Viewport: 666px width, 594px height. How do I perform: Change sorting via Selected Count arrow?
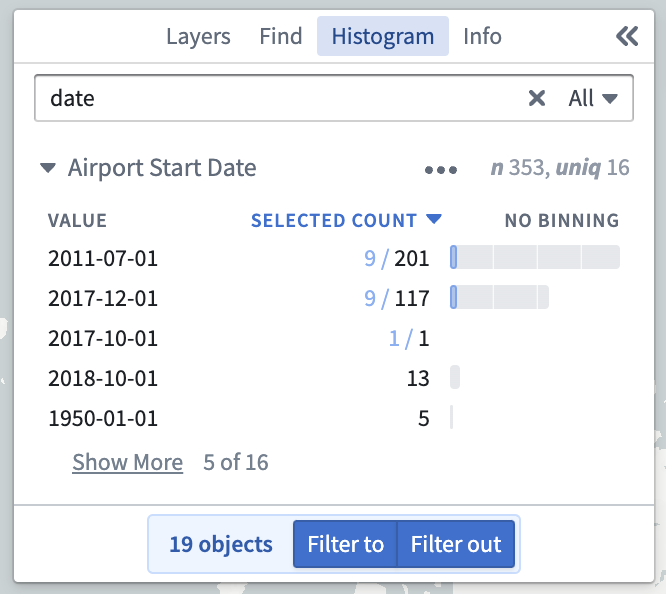coord(434,219)
